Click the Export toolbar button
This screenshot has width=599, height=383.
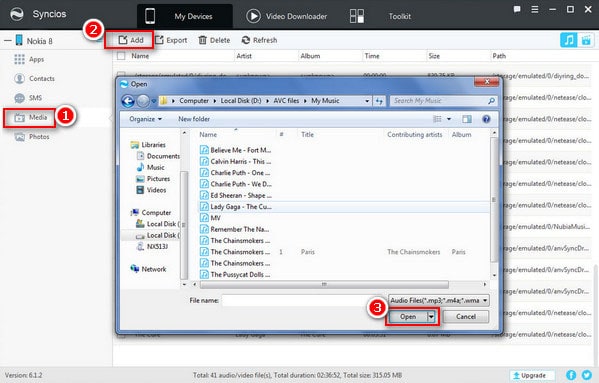tap(171, 40)
